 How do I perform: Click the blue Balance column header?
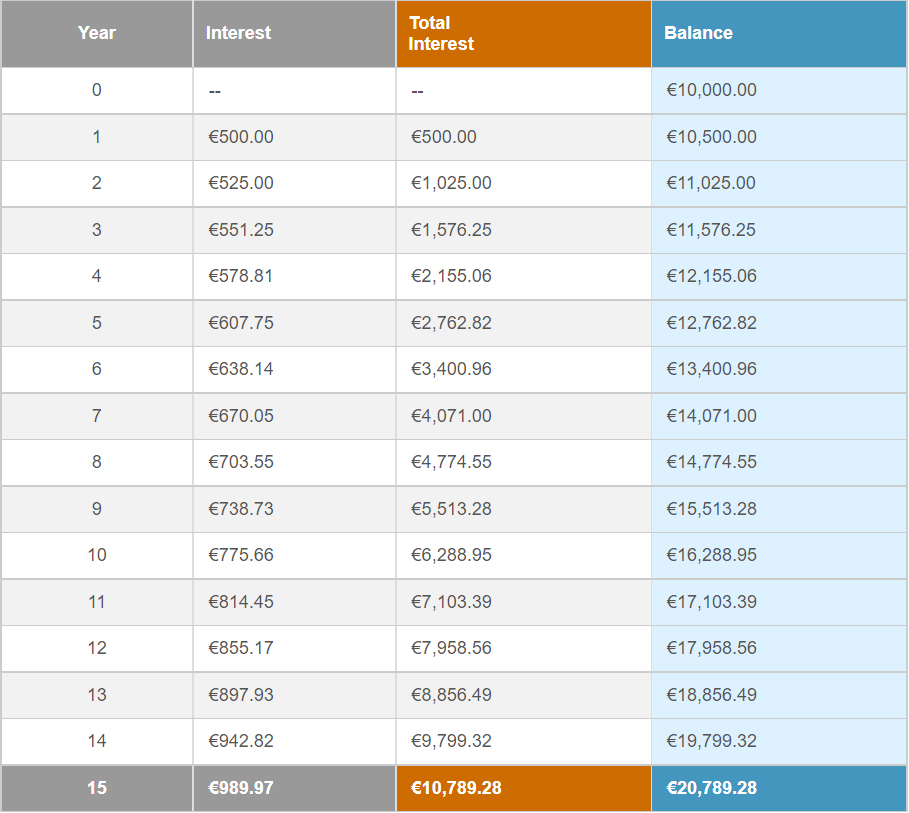(x=698, y=33)
